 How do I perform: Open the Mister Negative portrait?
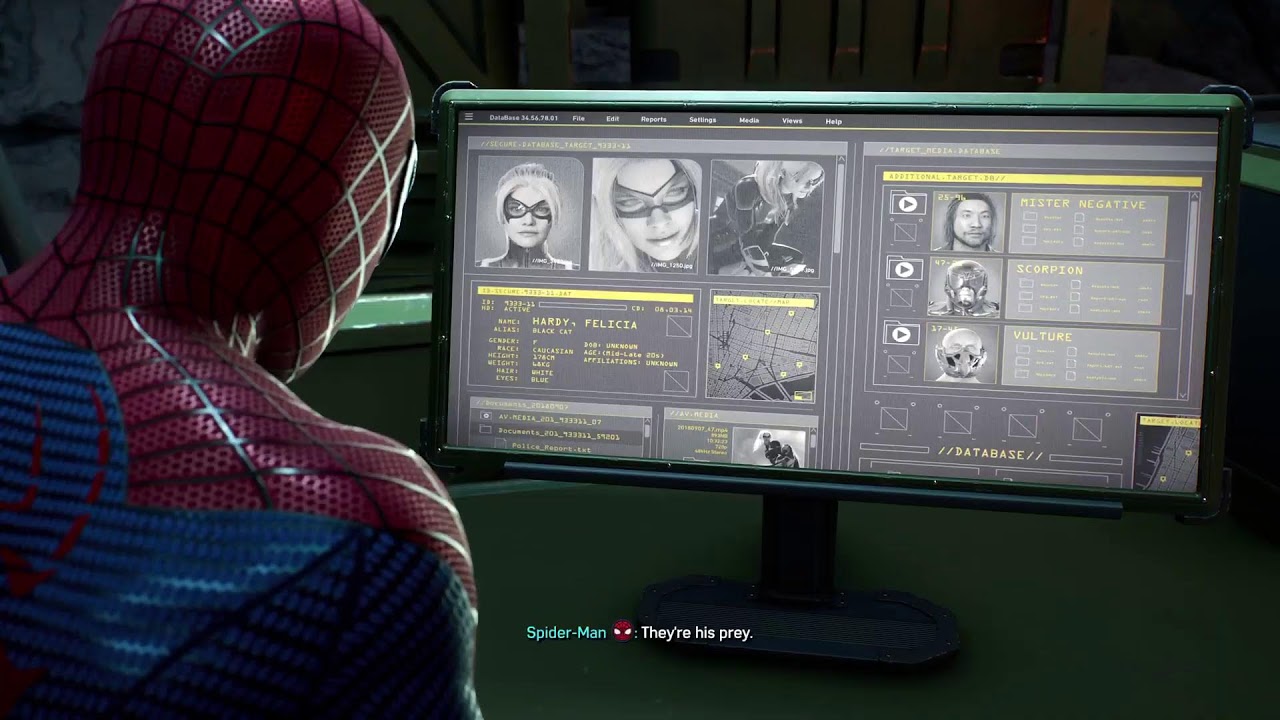click(x=969, y=220)
